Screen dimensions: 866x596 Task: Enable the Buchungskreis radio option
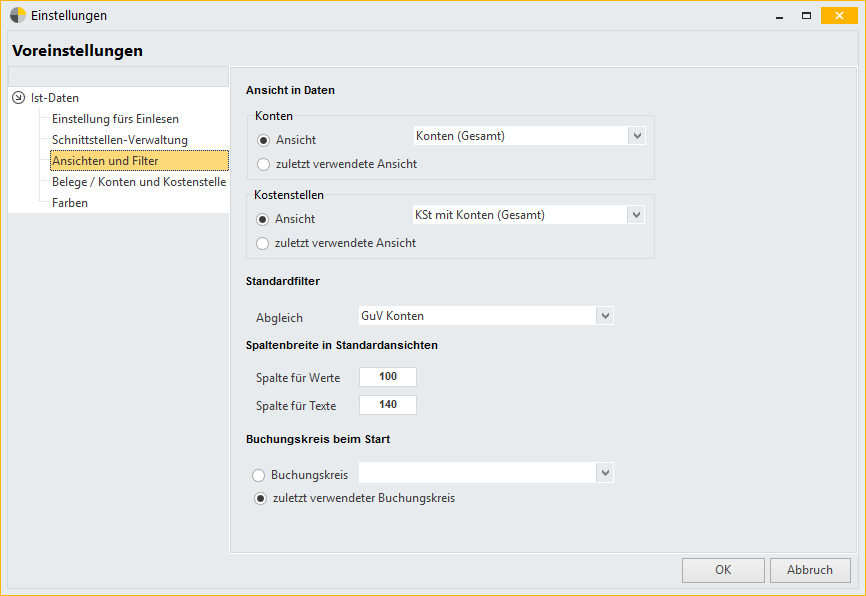258,475
